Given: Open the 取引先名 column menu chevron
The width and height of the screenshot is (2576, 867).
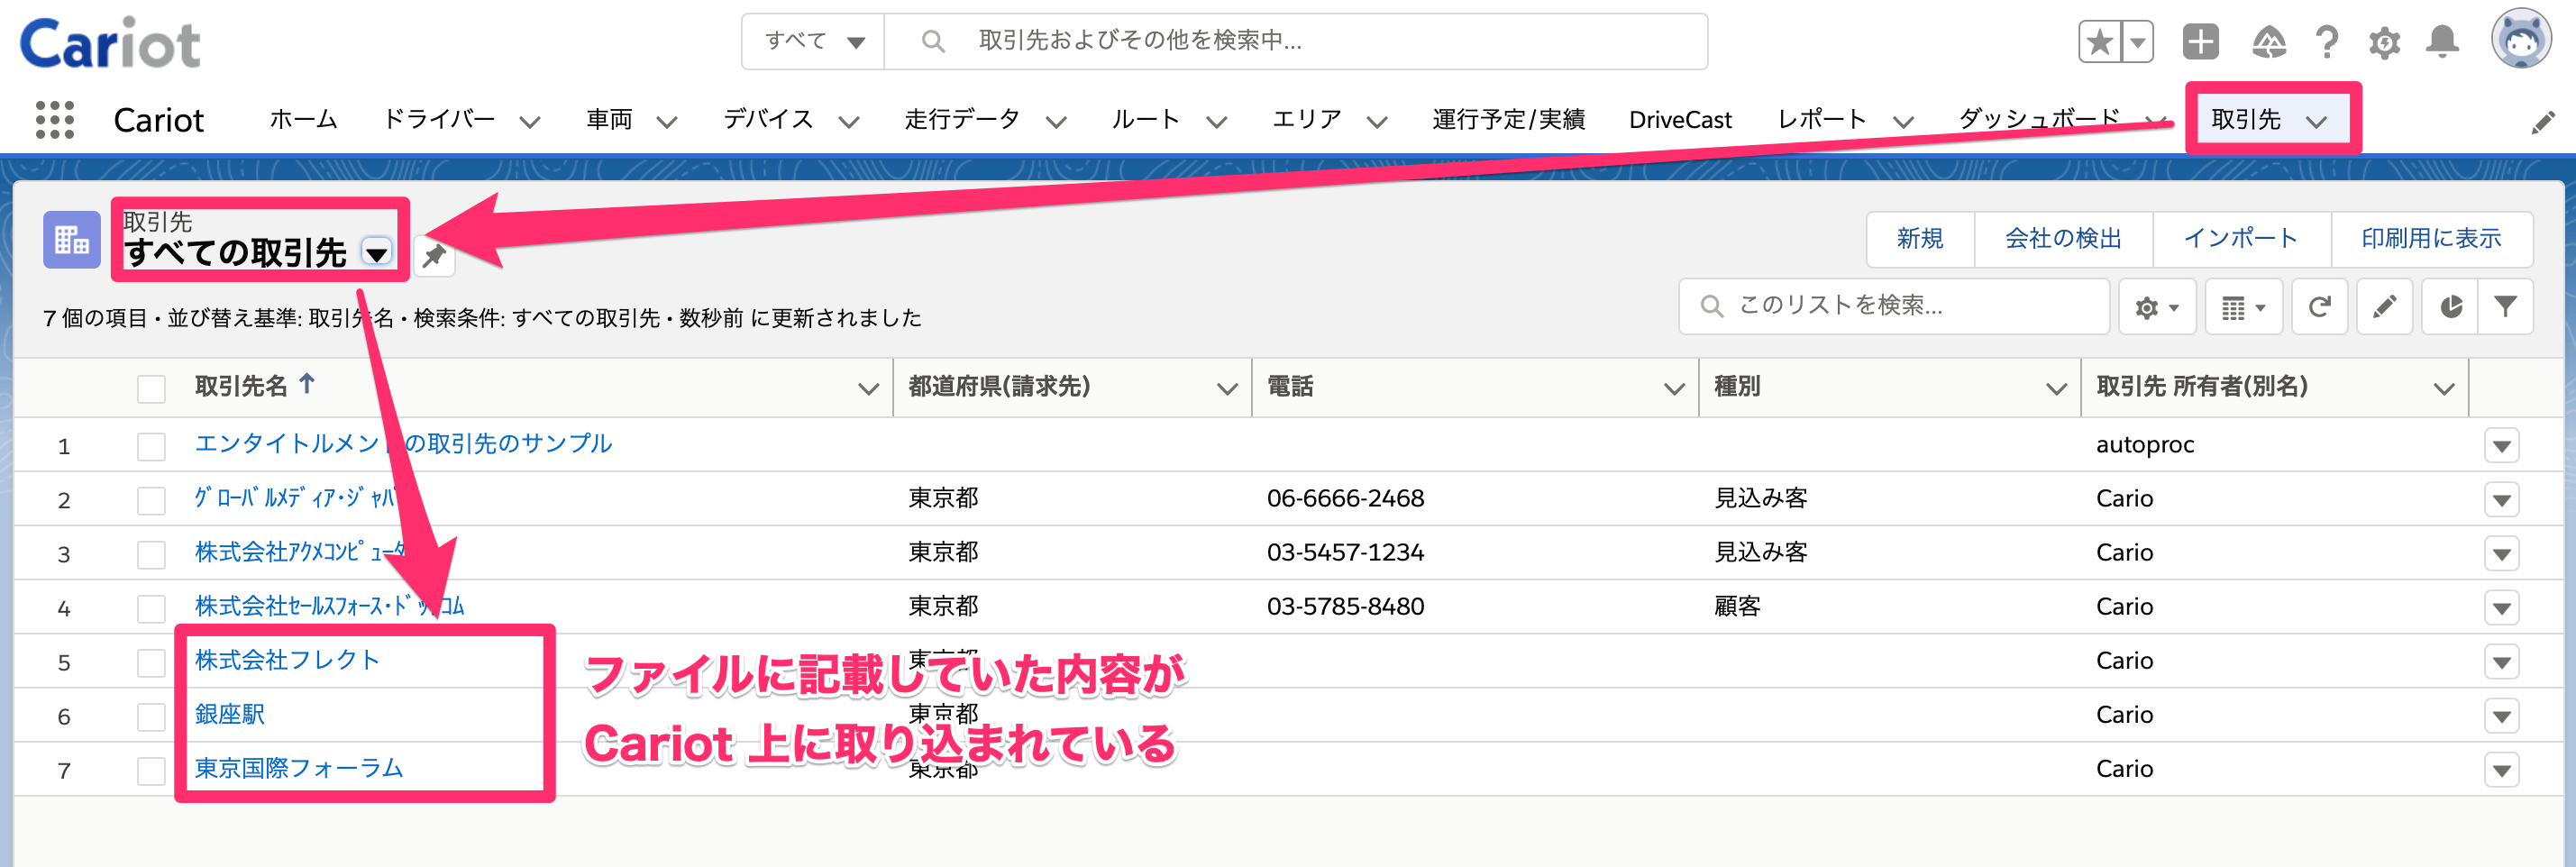Looking at the screenshot, I should click(868, 389).
